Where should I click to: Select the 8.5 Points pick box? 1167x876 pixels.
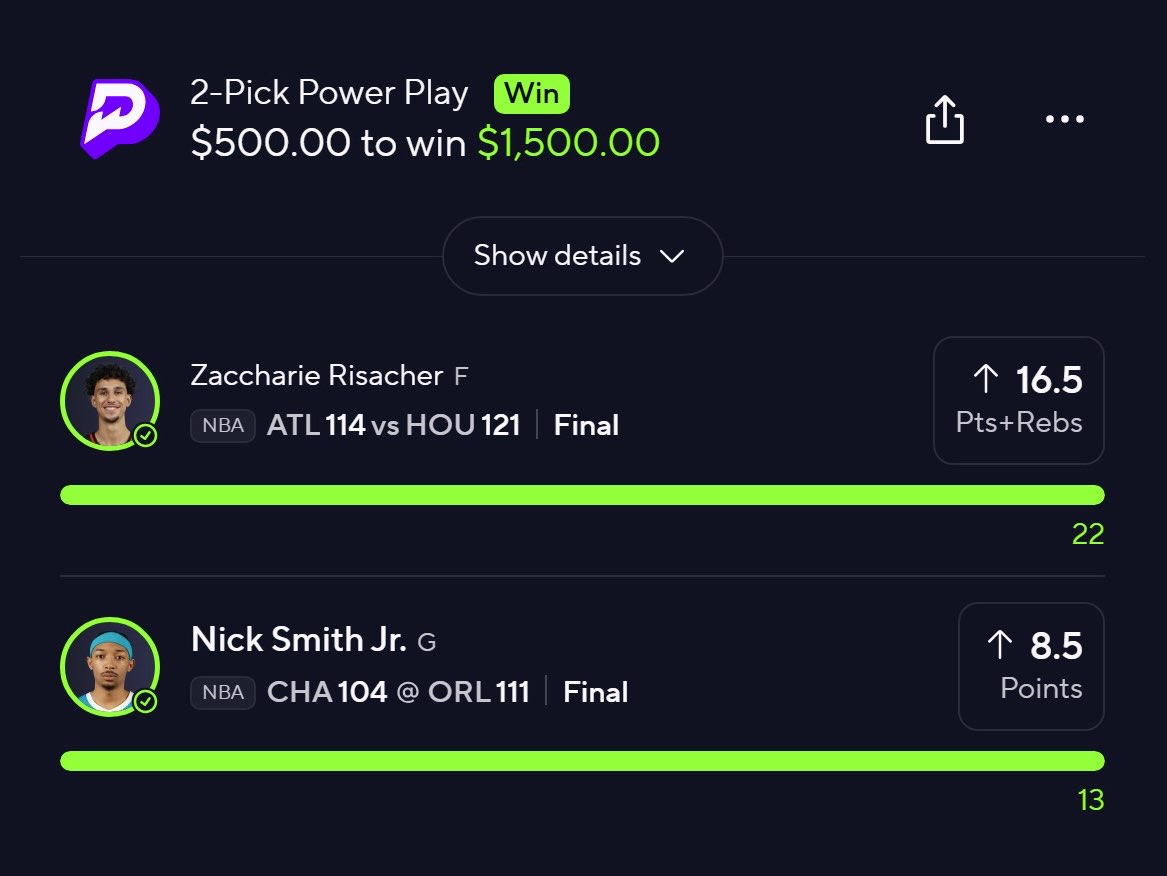tap(1032, 666)
